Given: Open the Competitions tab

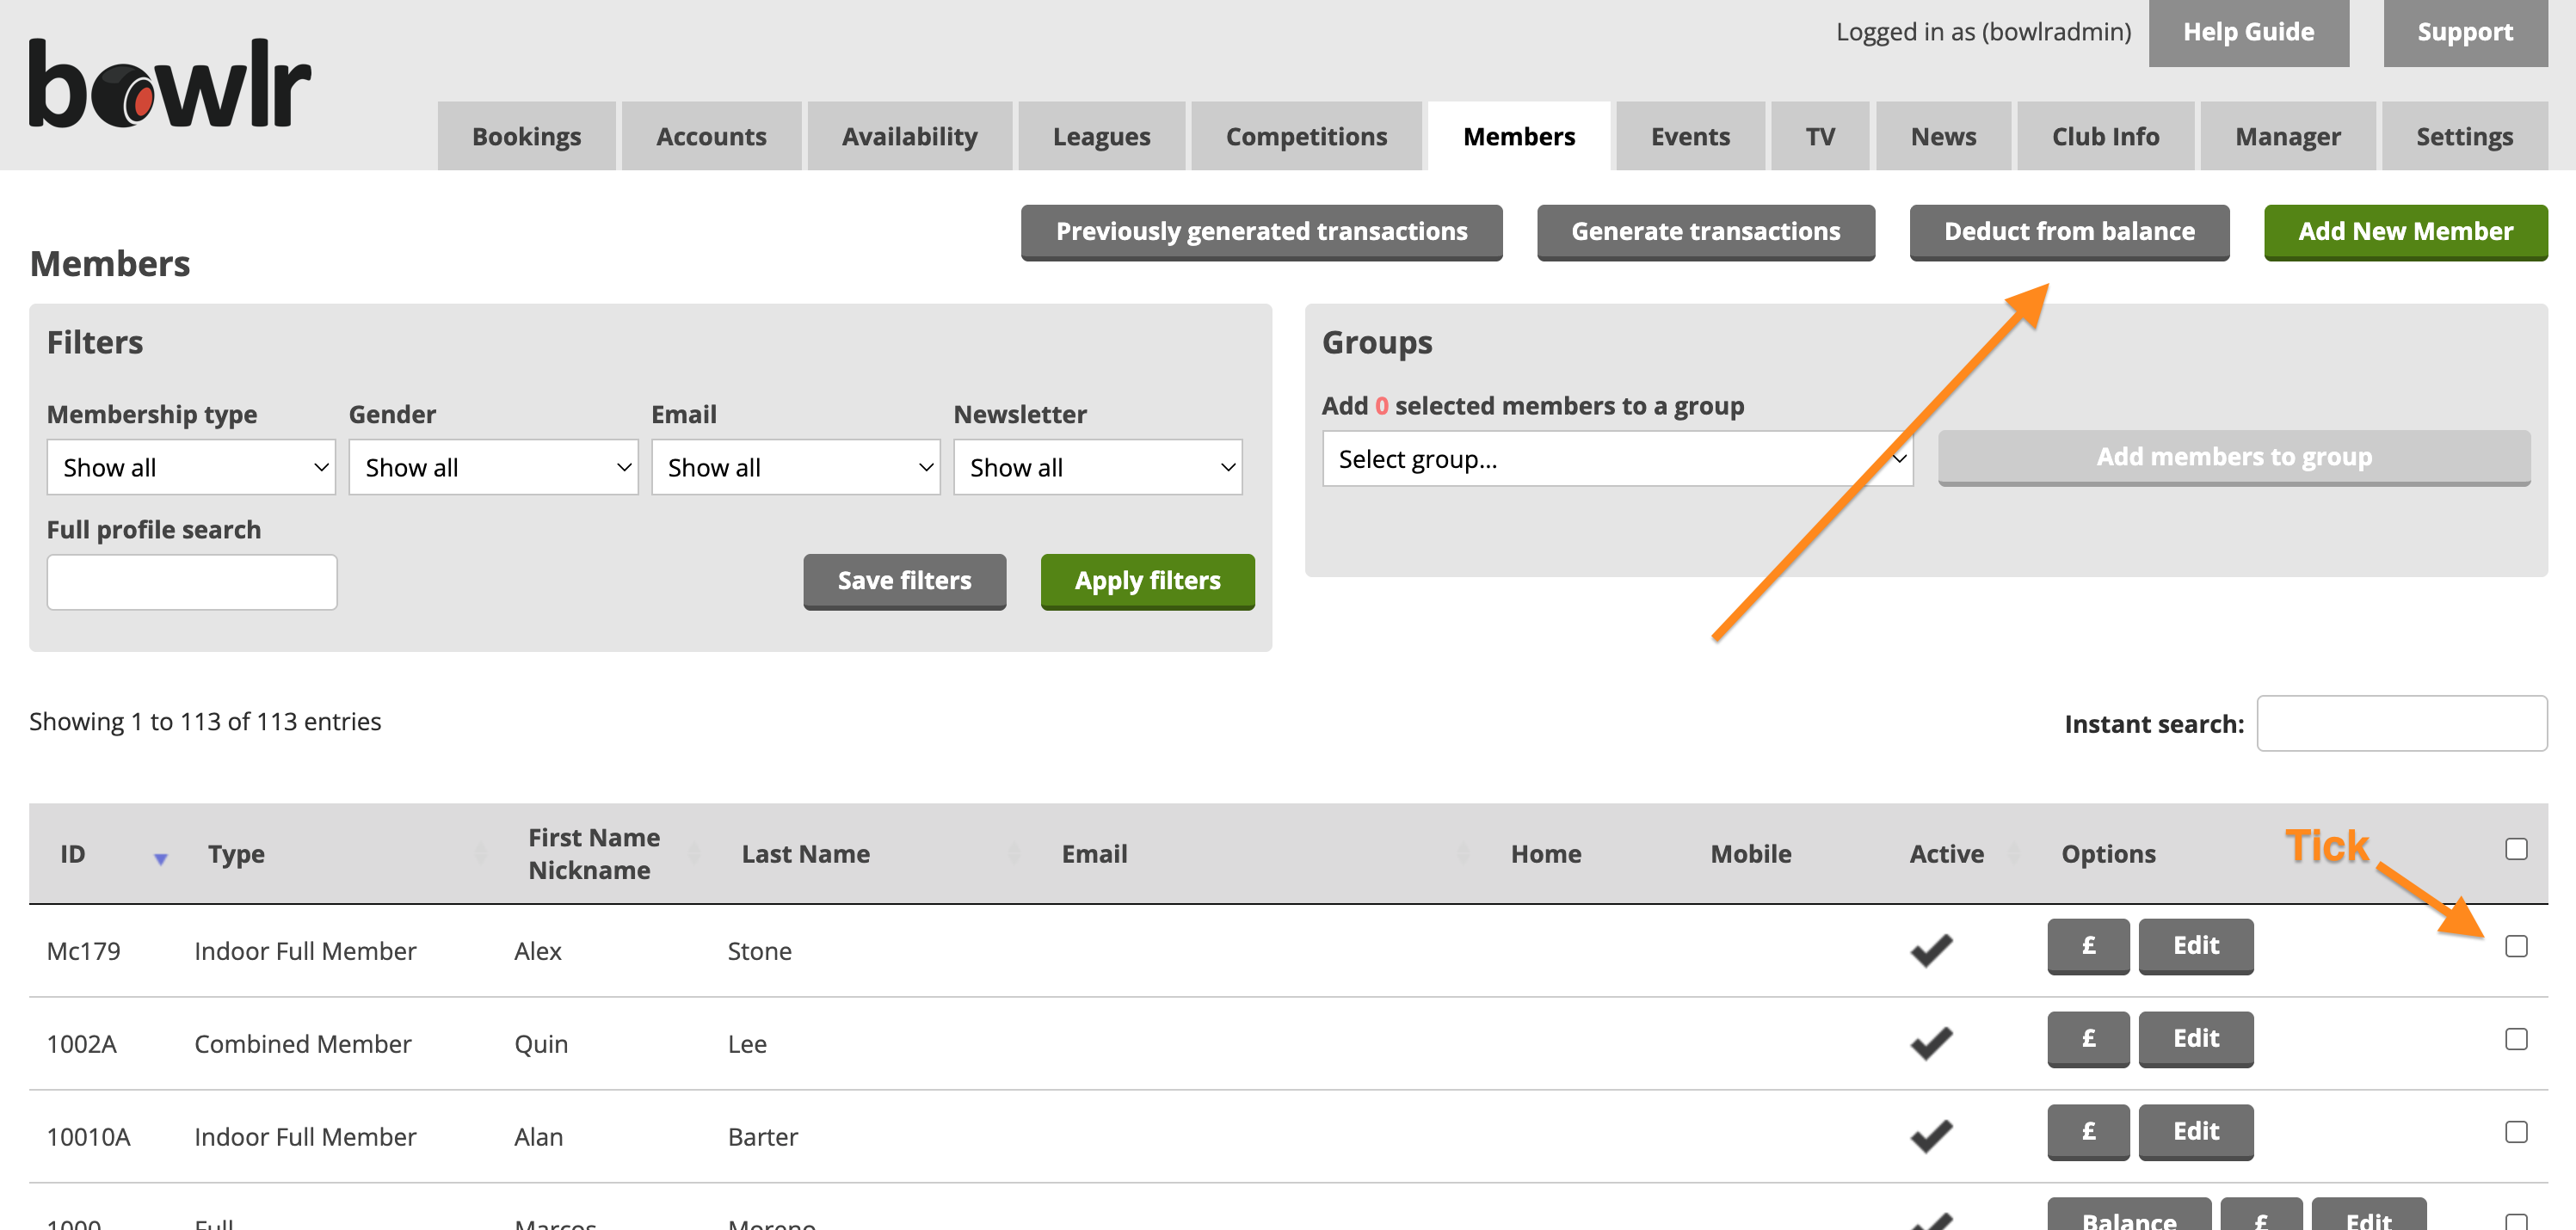Looking at the screenshot, I should [x=1306, y=136].
